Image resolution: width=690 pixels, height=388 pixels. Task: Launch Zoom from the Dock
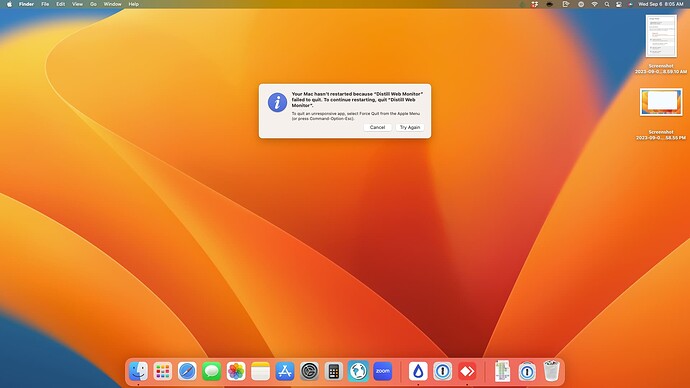[x=383, y=371]
